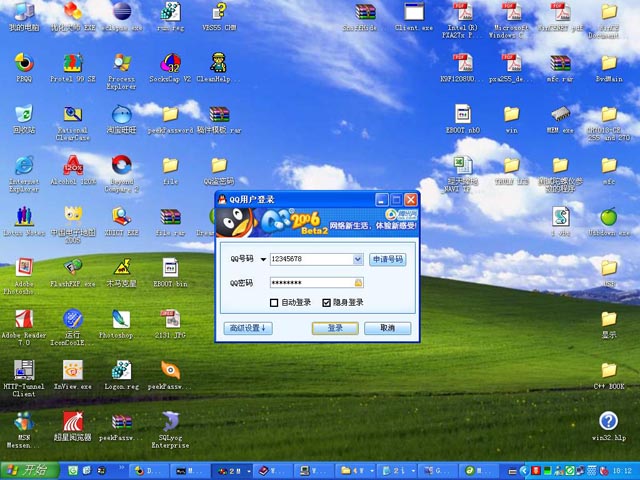Viewport: 640px width, 480px height.
Task: Select the Client.exe desktop icon
Action: [x=414, y=12]
